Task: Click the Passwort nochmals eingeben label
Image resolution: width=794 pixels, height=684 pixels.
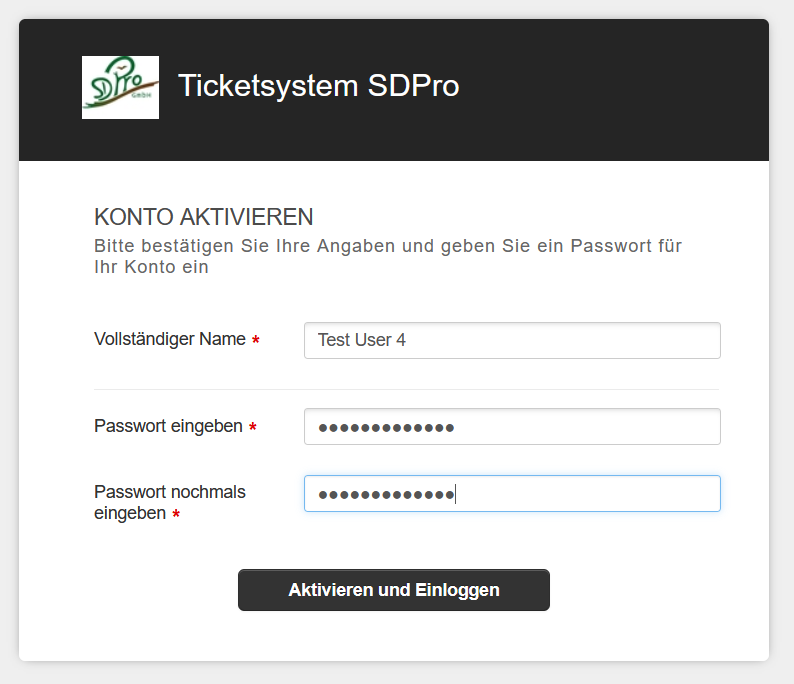Action: (170, 492)
